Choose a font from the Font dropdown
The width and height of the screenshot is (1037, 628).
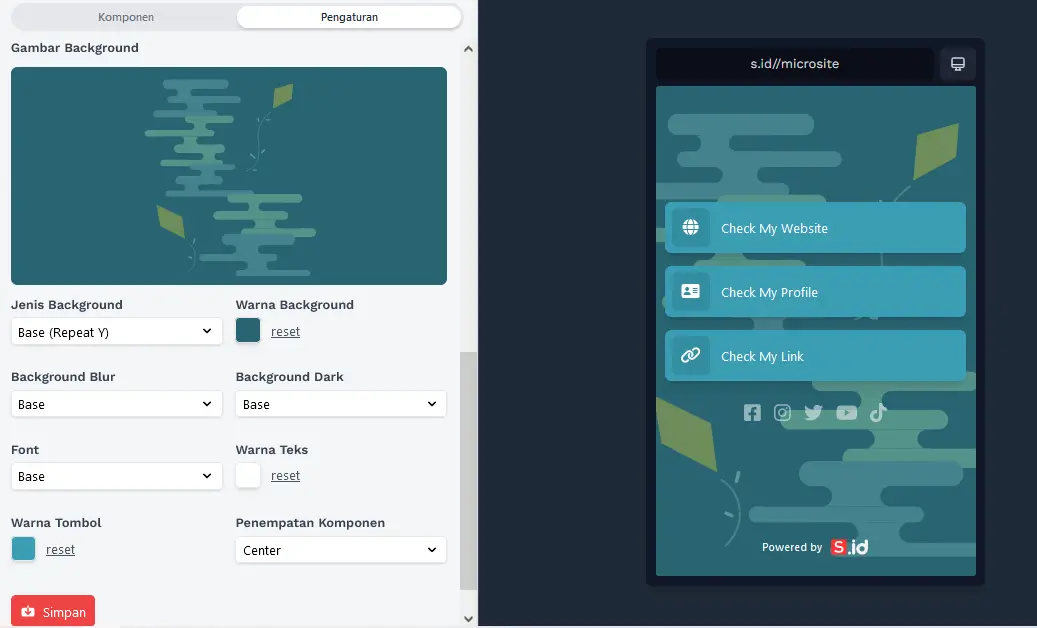pyautogui.click(x=116, y=477)
